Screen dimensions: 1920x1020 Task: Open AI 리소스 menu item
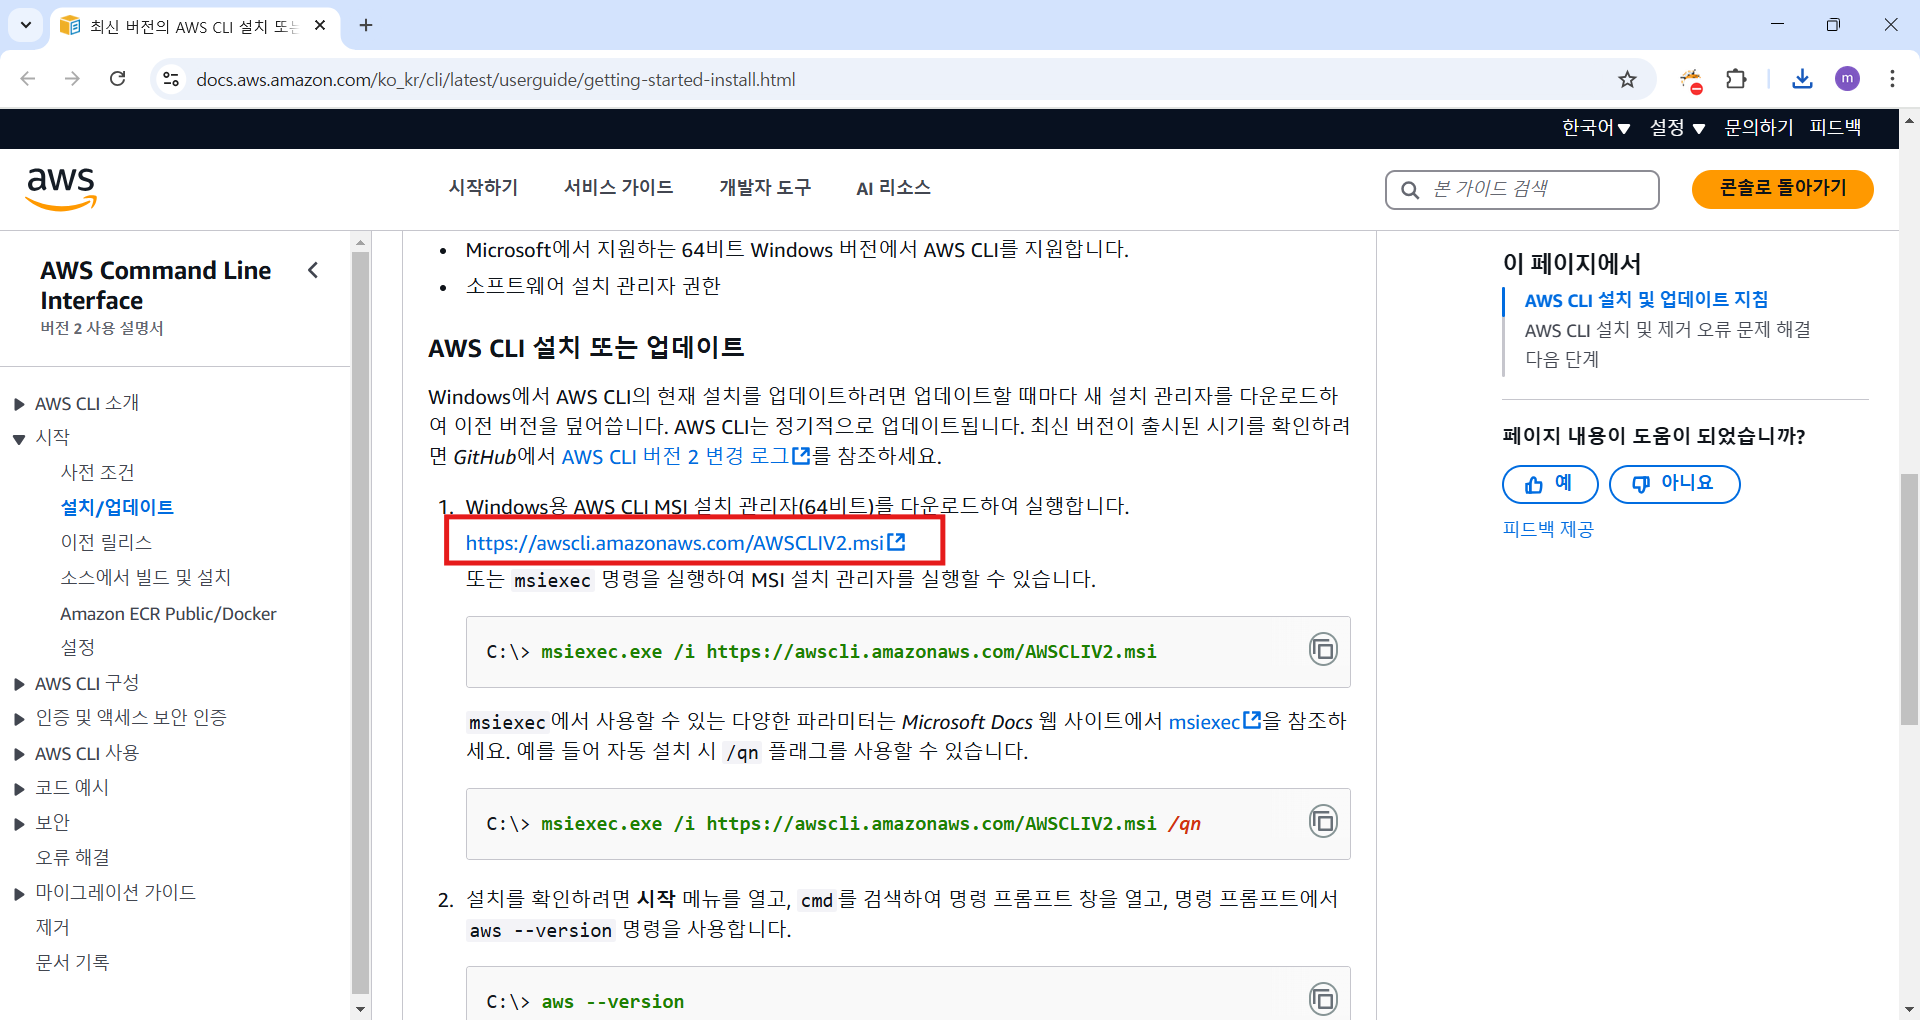pos(893,188)
